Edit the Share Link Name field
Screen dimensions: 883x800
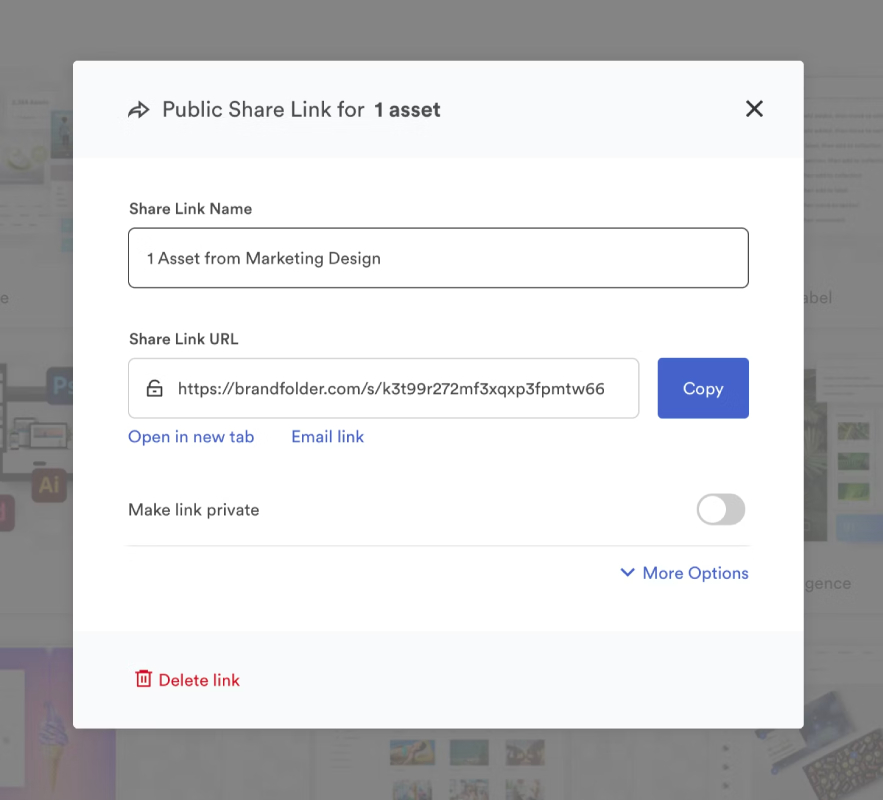pos(438,258)
